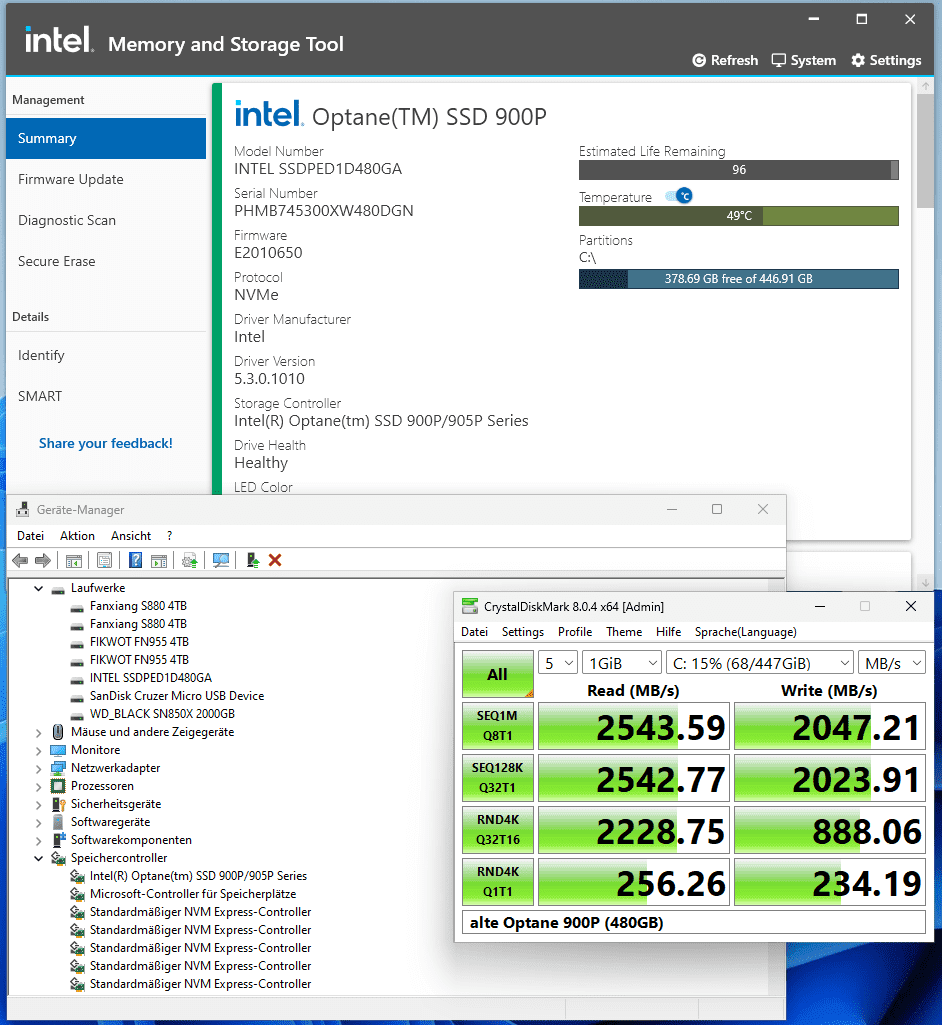The image size is (942, 1025).
Task: Click the 49°C temperature bar
Action: 739,216
